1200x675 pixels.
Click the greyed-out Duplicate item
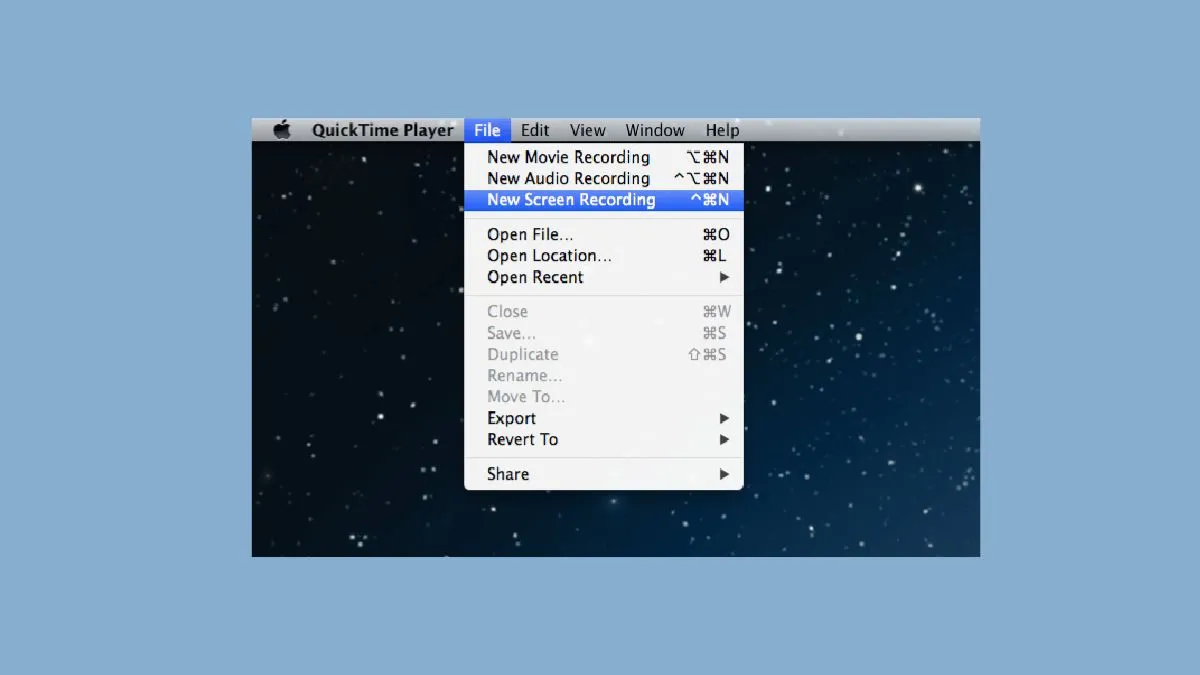coord(522,355)
